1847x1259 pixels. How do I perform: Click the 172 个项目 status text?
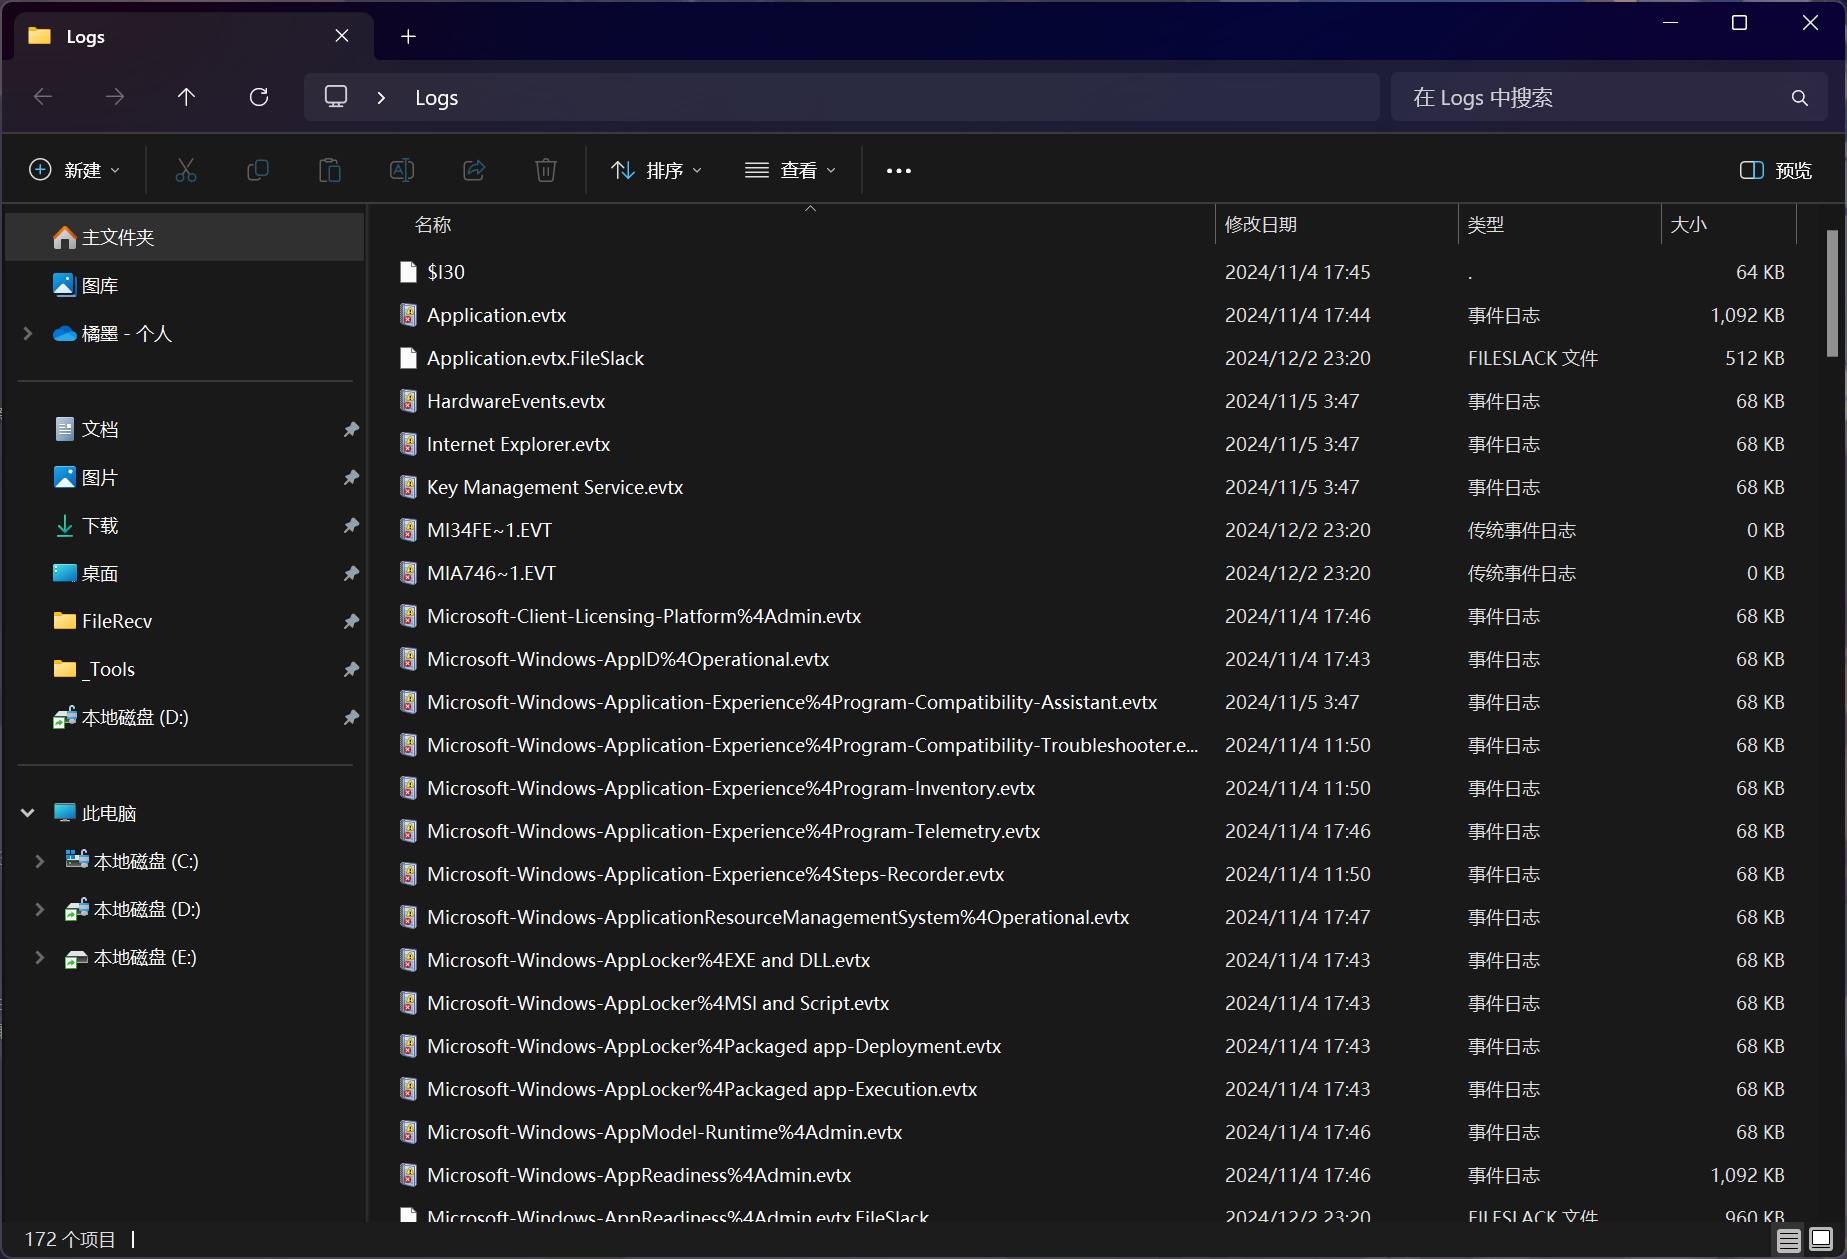click(70, 1240)
